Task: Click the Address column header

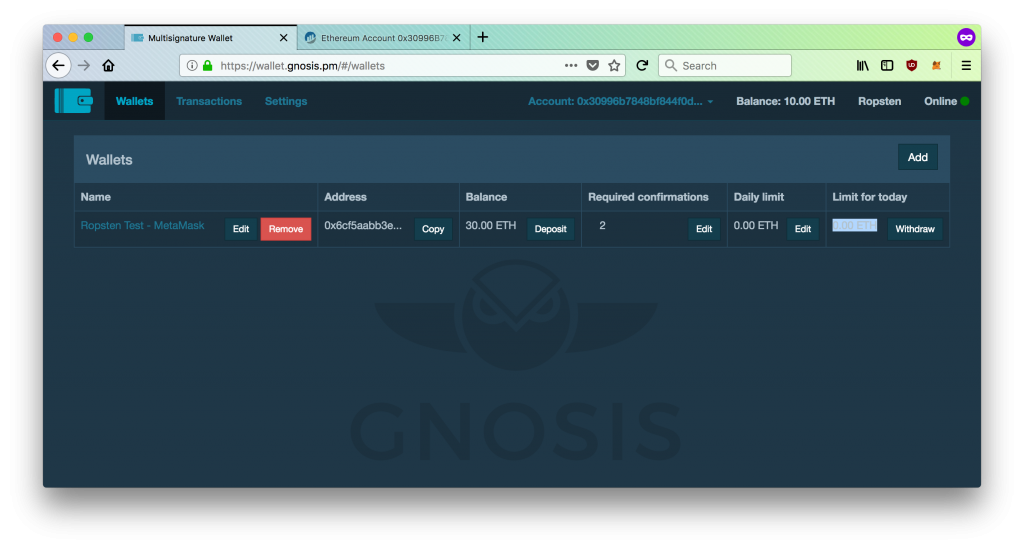Action: [345, 197]
